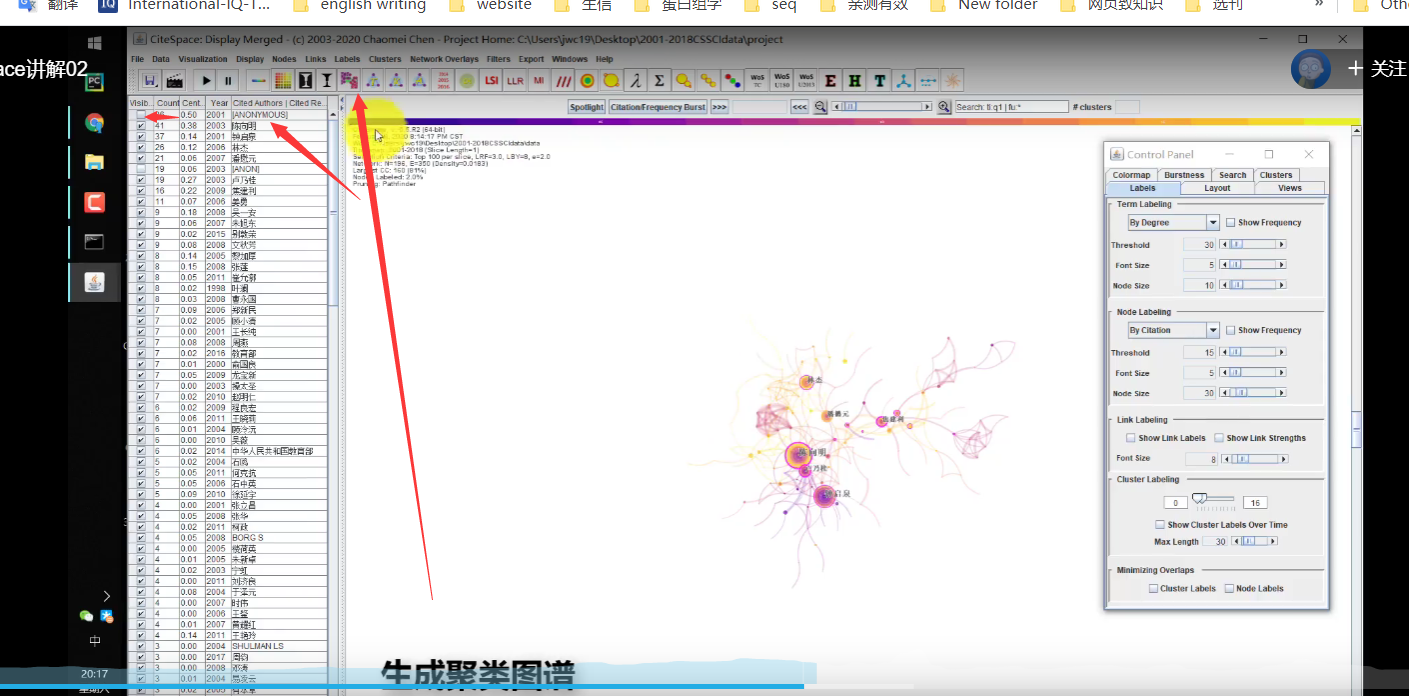Tick the Cluster Labels overlap checkbox
Viewport: 1409px width, 696px height.
1153,589
